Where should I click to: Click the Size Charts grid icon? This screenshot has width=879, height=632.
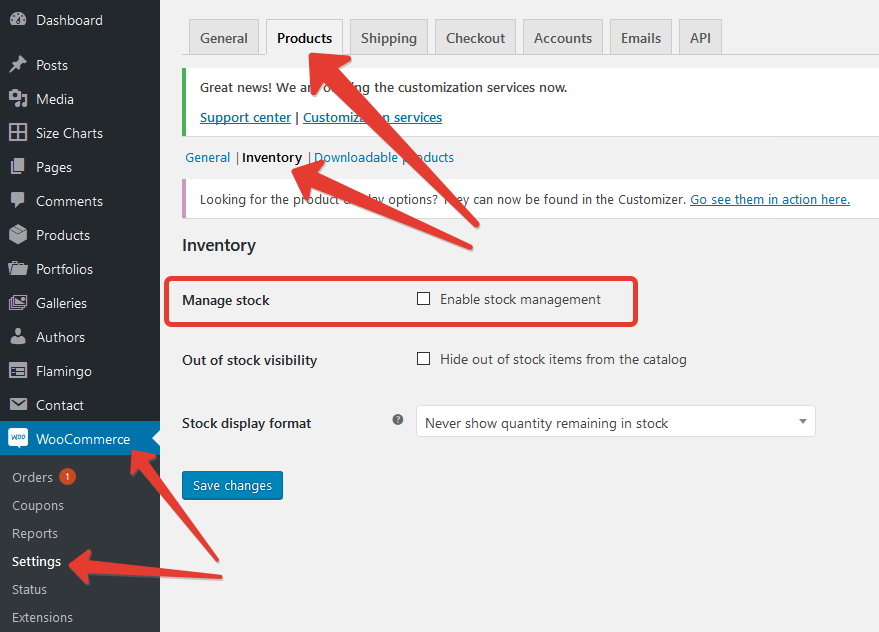tap(18, 133)
